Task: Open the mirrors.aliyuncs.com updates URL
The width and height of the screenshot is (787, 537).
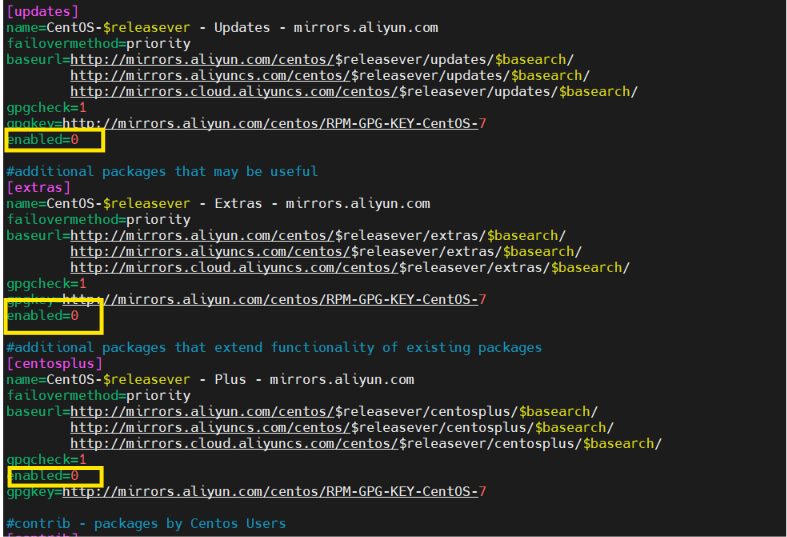Action: click(x=330, y=76)
